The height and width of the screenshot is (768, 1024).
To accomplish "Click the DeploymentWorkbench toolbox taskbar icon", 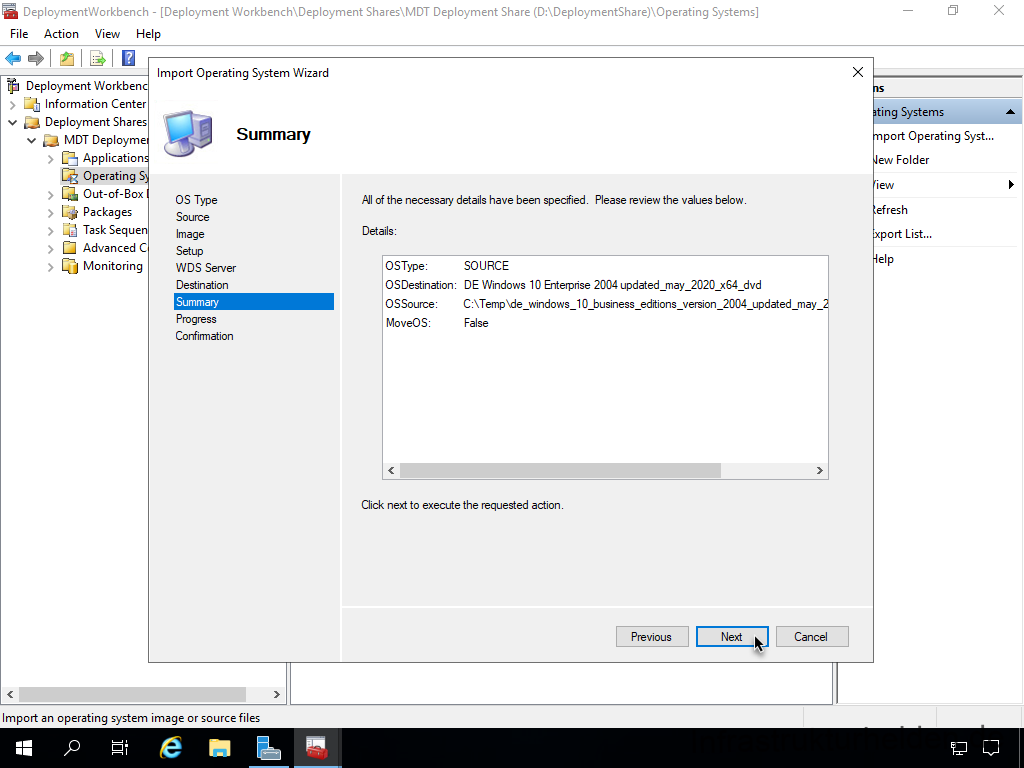I will click(317, 748).
